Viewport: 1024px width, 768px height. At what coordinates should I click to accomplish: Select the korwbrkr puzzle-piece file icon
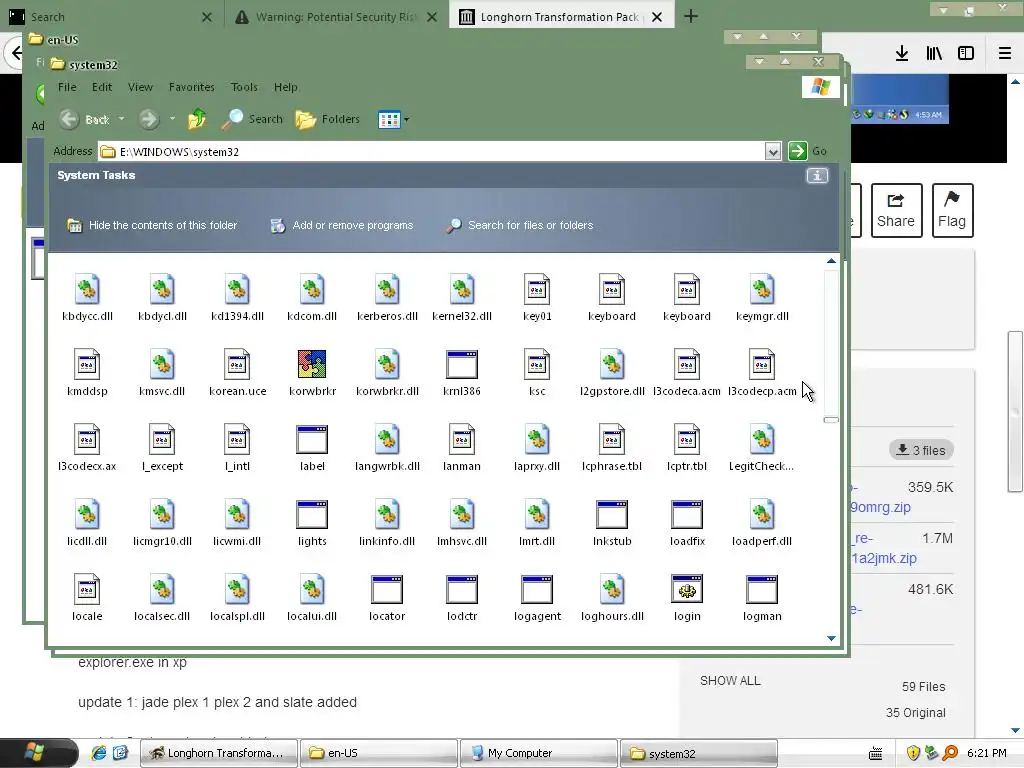coord(312,364)
